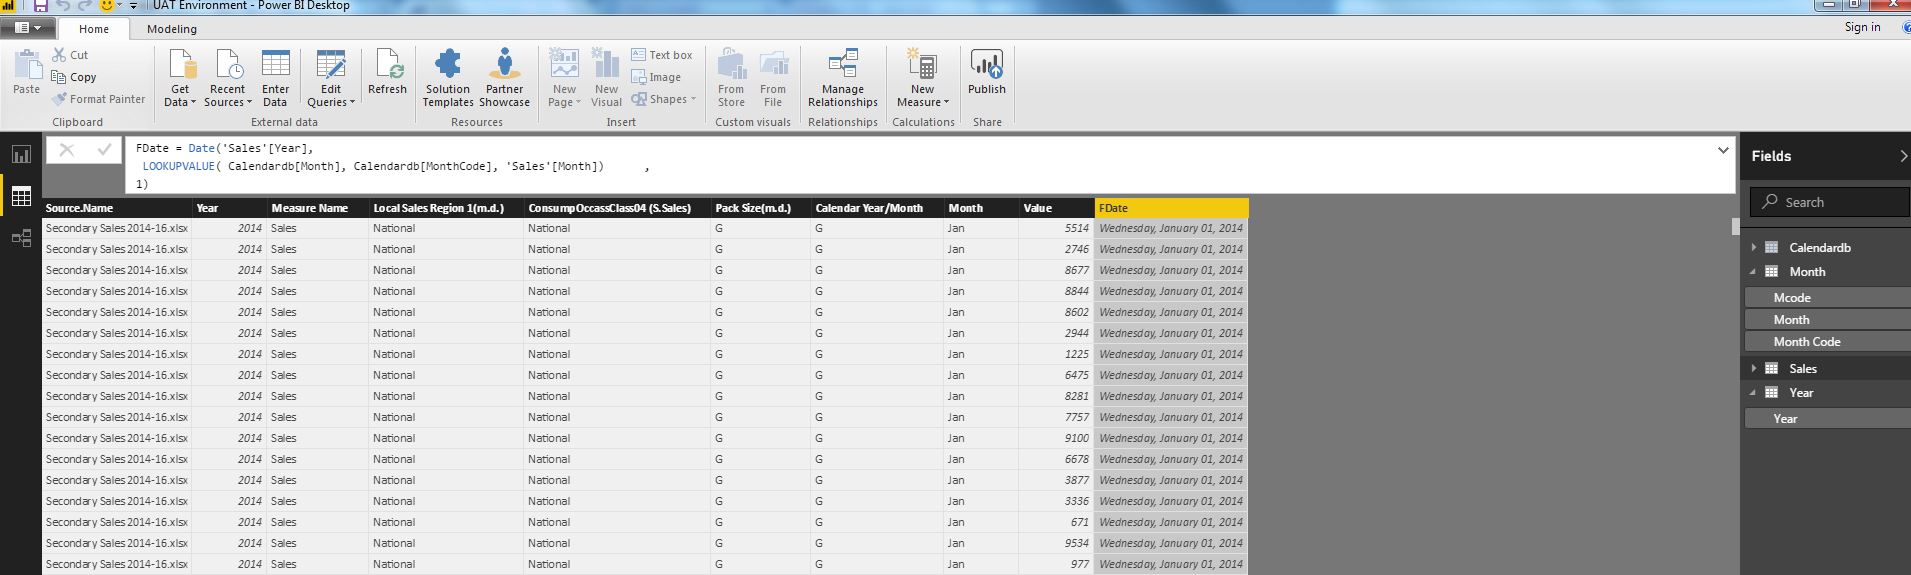Open Get Data
The image size is (1911, 575).
pos(180,78)
